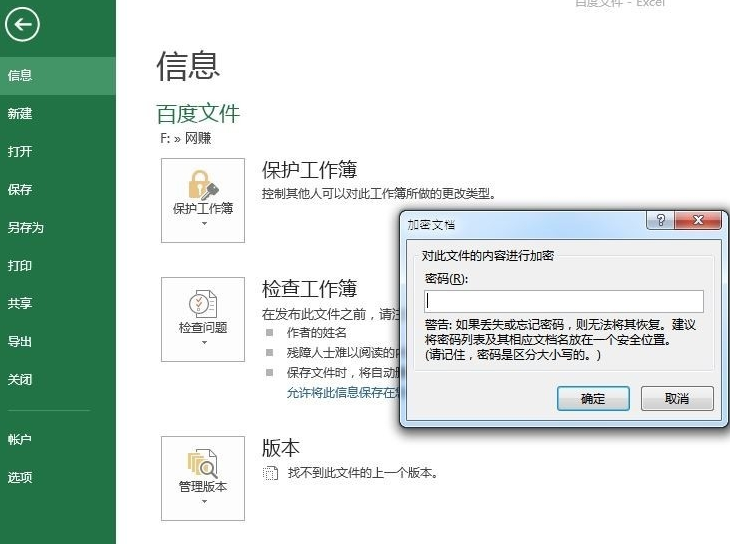Click the Protect Workbook lock and key icon

pyautogui.click(x=203, y=184)
